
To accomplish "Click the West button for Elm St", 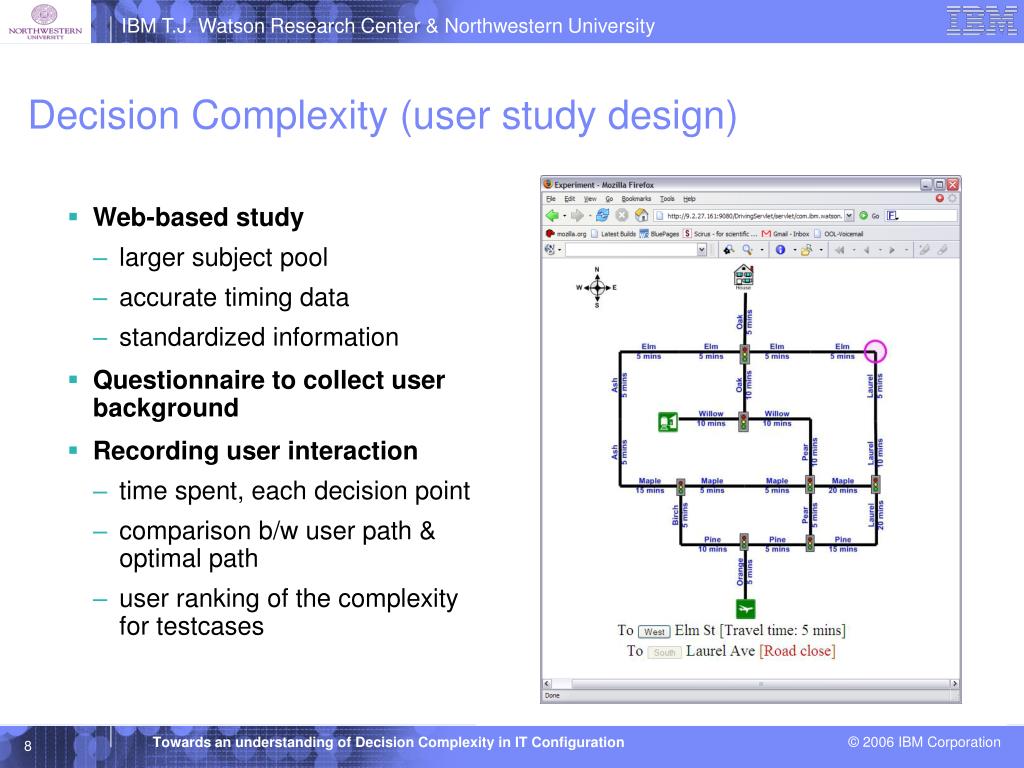I will click(x=654, y=632).
